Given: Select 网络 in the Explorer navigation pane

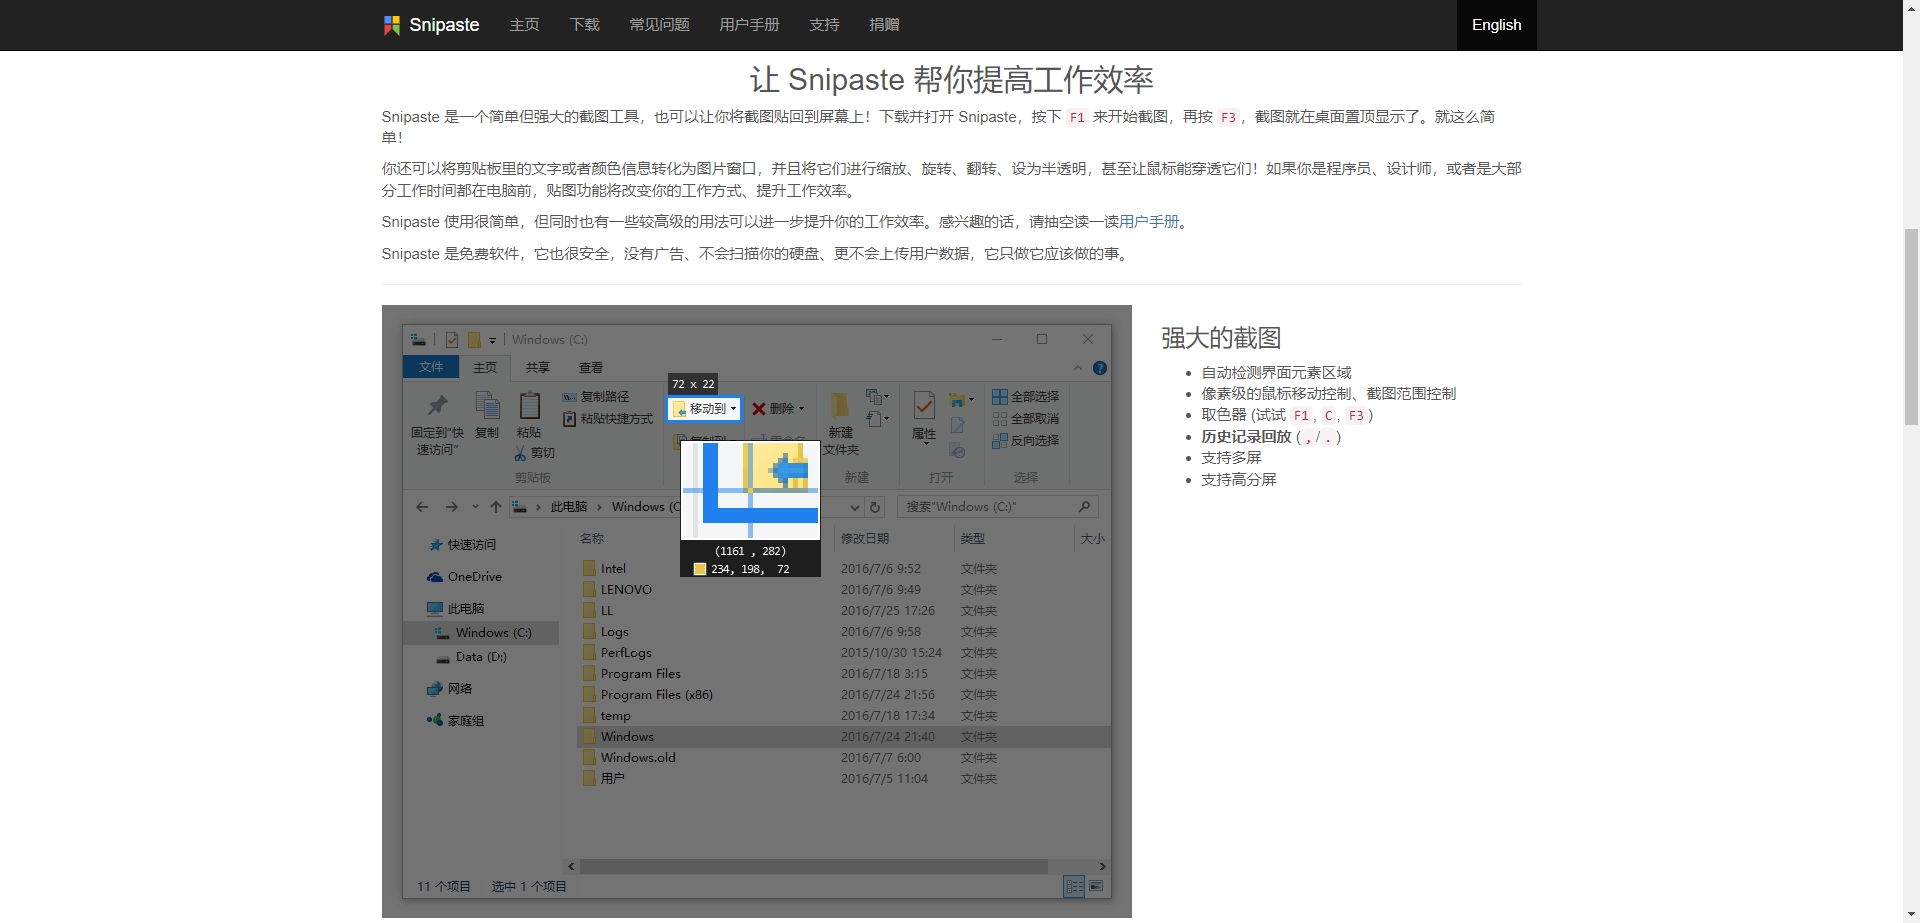Looking at the screenshot, I should tap(450, 689).
